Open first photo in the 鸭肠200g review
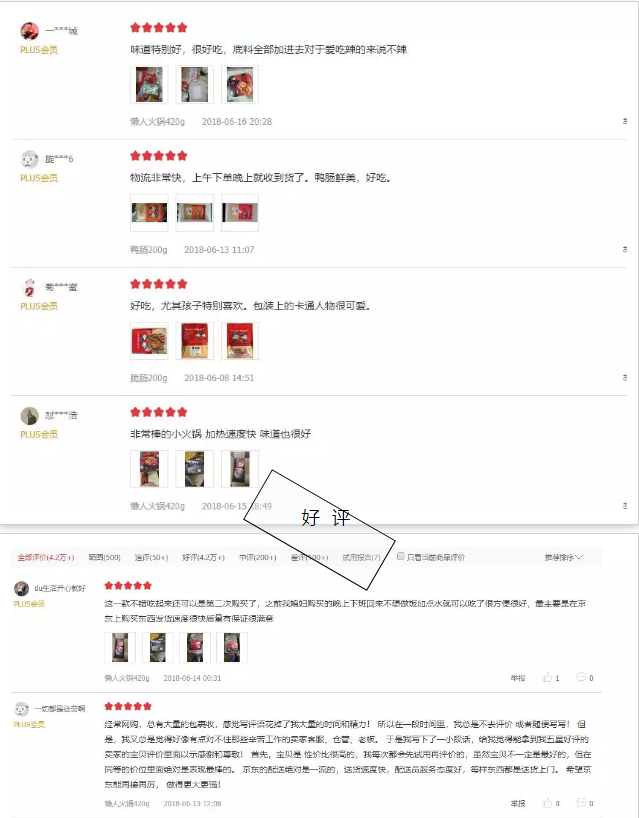 pos(149,213)
